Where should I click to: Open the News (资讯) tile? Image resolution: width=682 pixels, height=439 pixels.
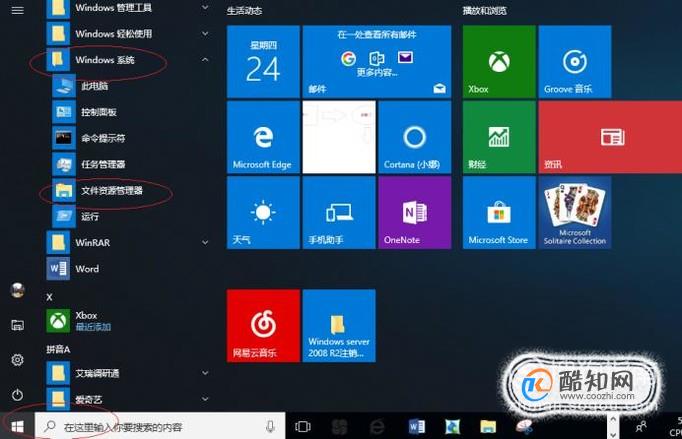610,137
